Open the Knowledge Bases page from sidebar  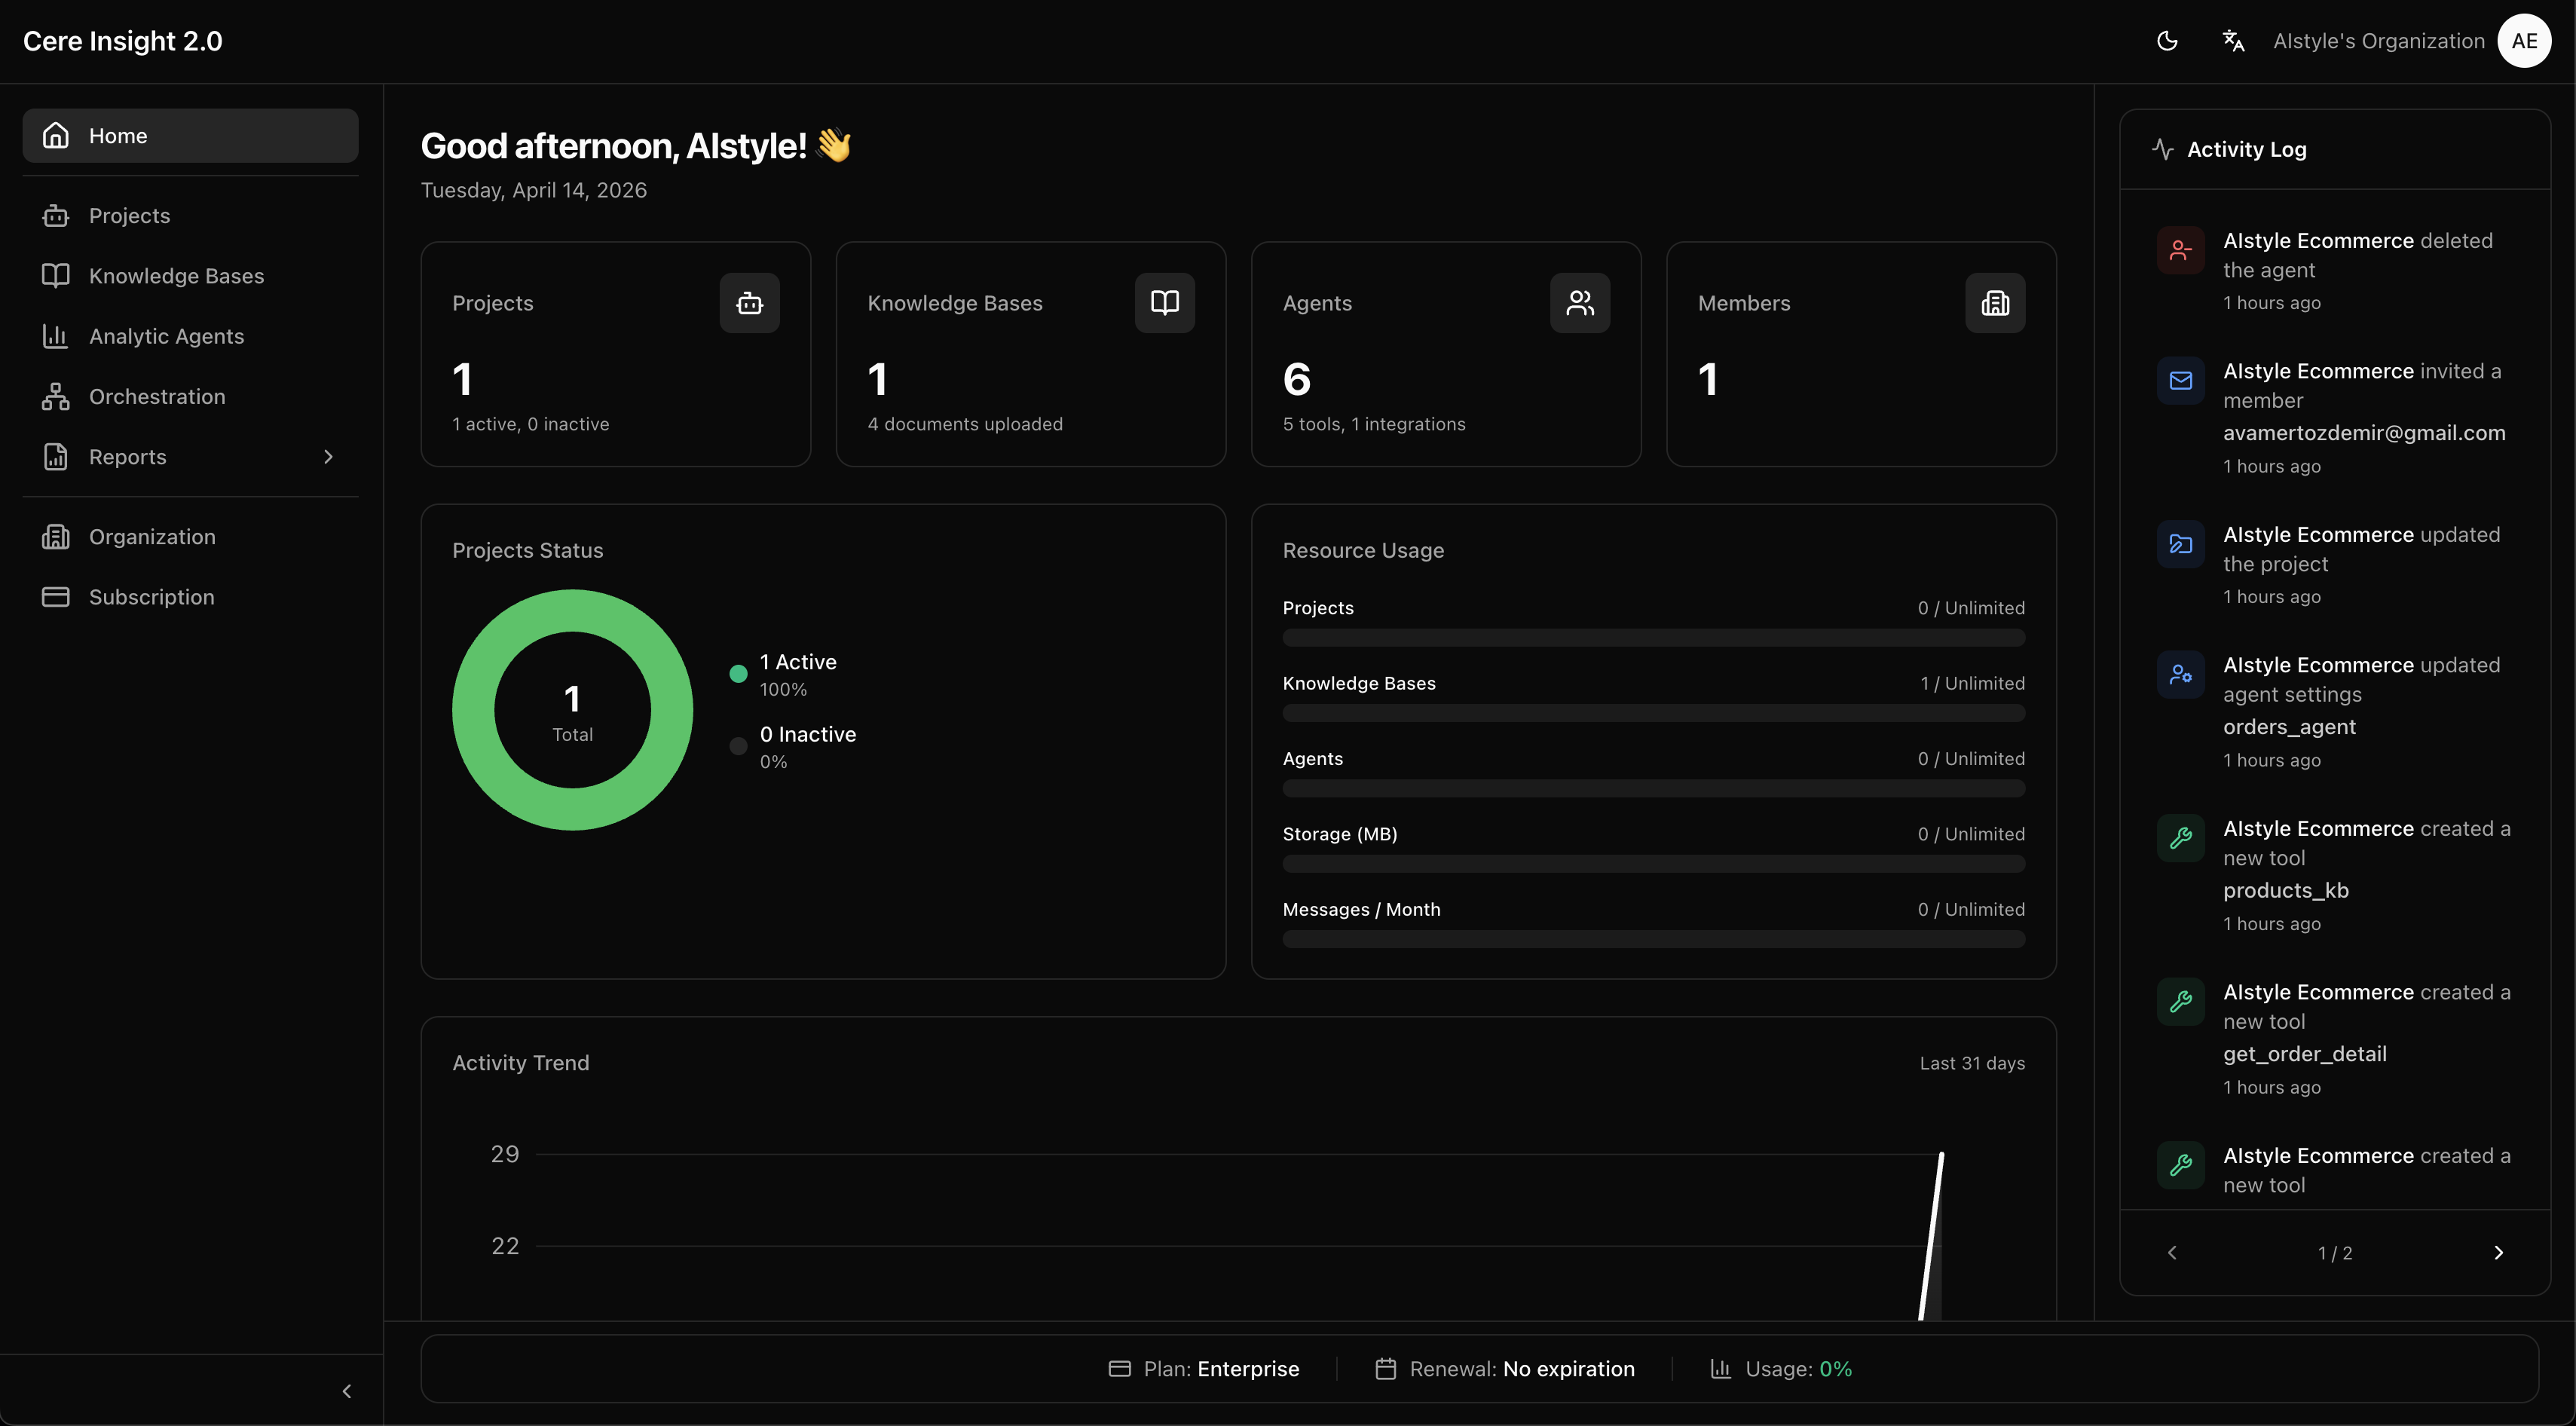point(176,276)
